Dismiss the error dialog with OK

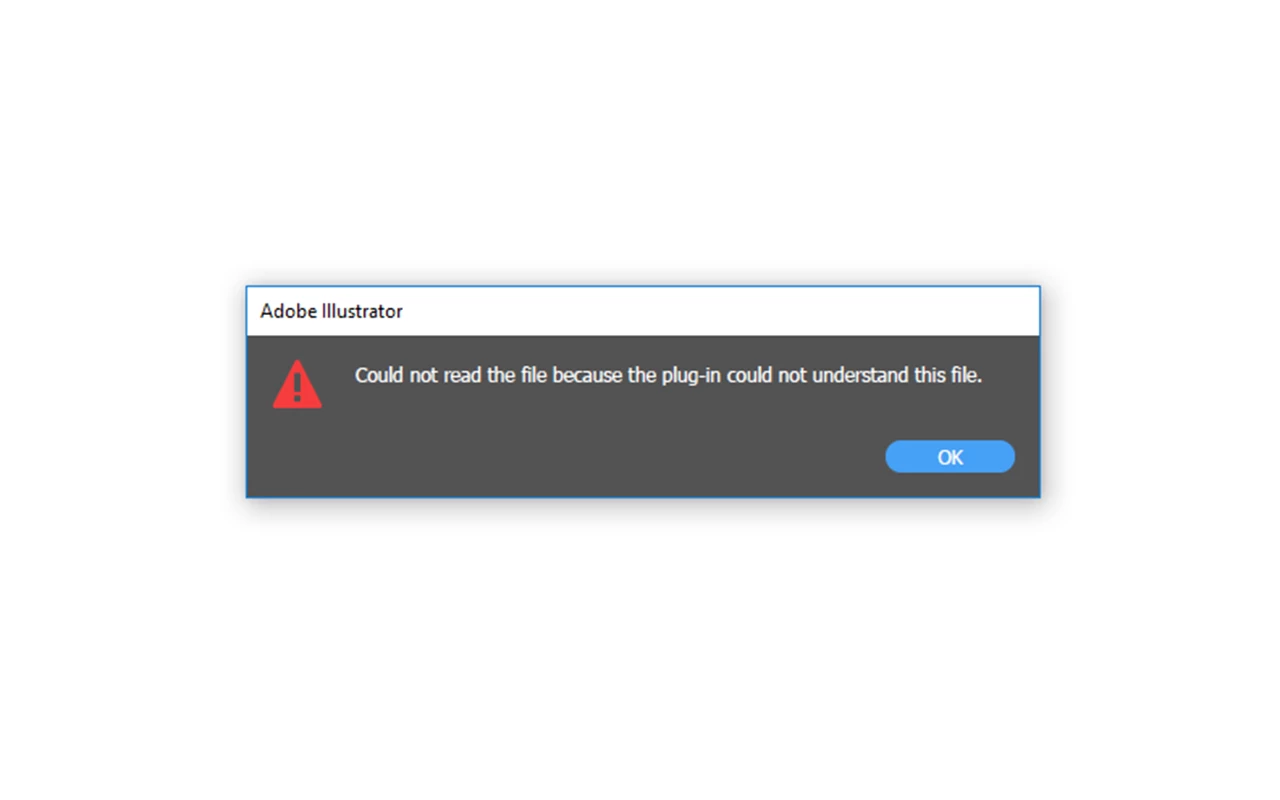[950, 457]
